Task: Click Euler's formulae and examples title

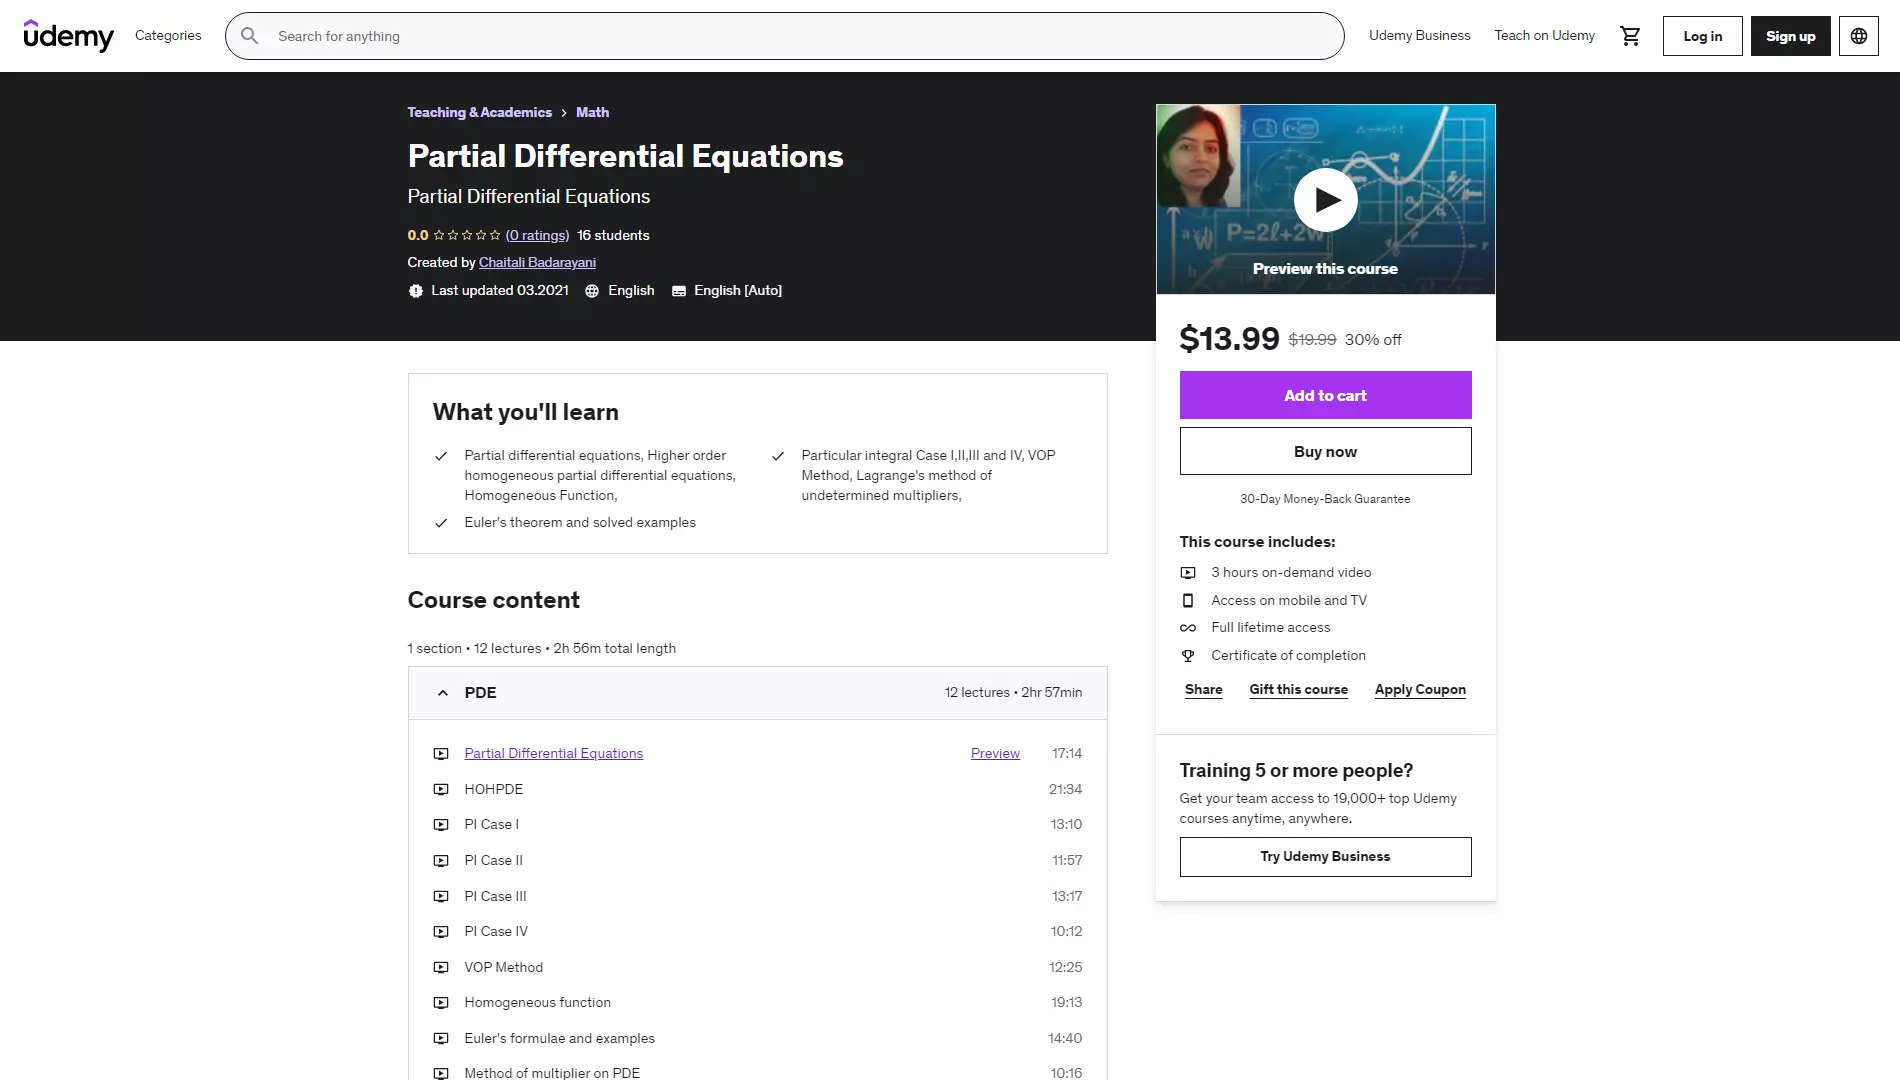Action: (x=559, y=1039)
